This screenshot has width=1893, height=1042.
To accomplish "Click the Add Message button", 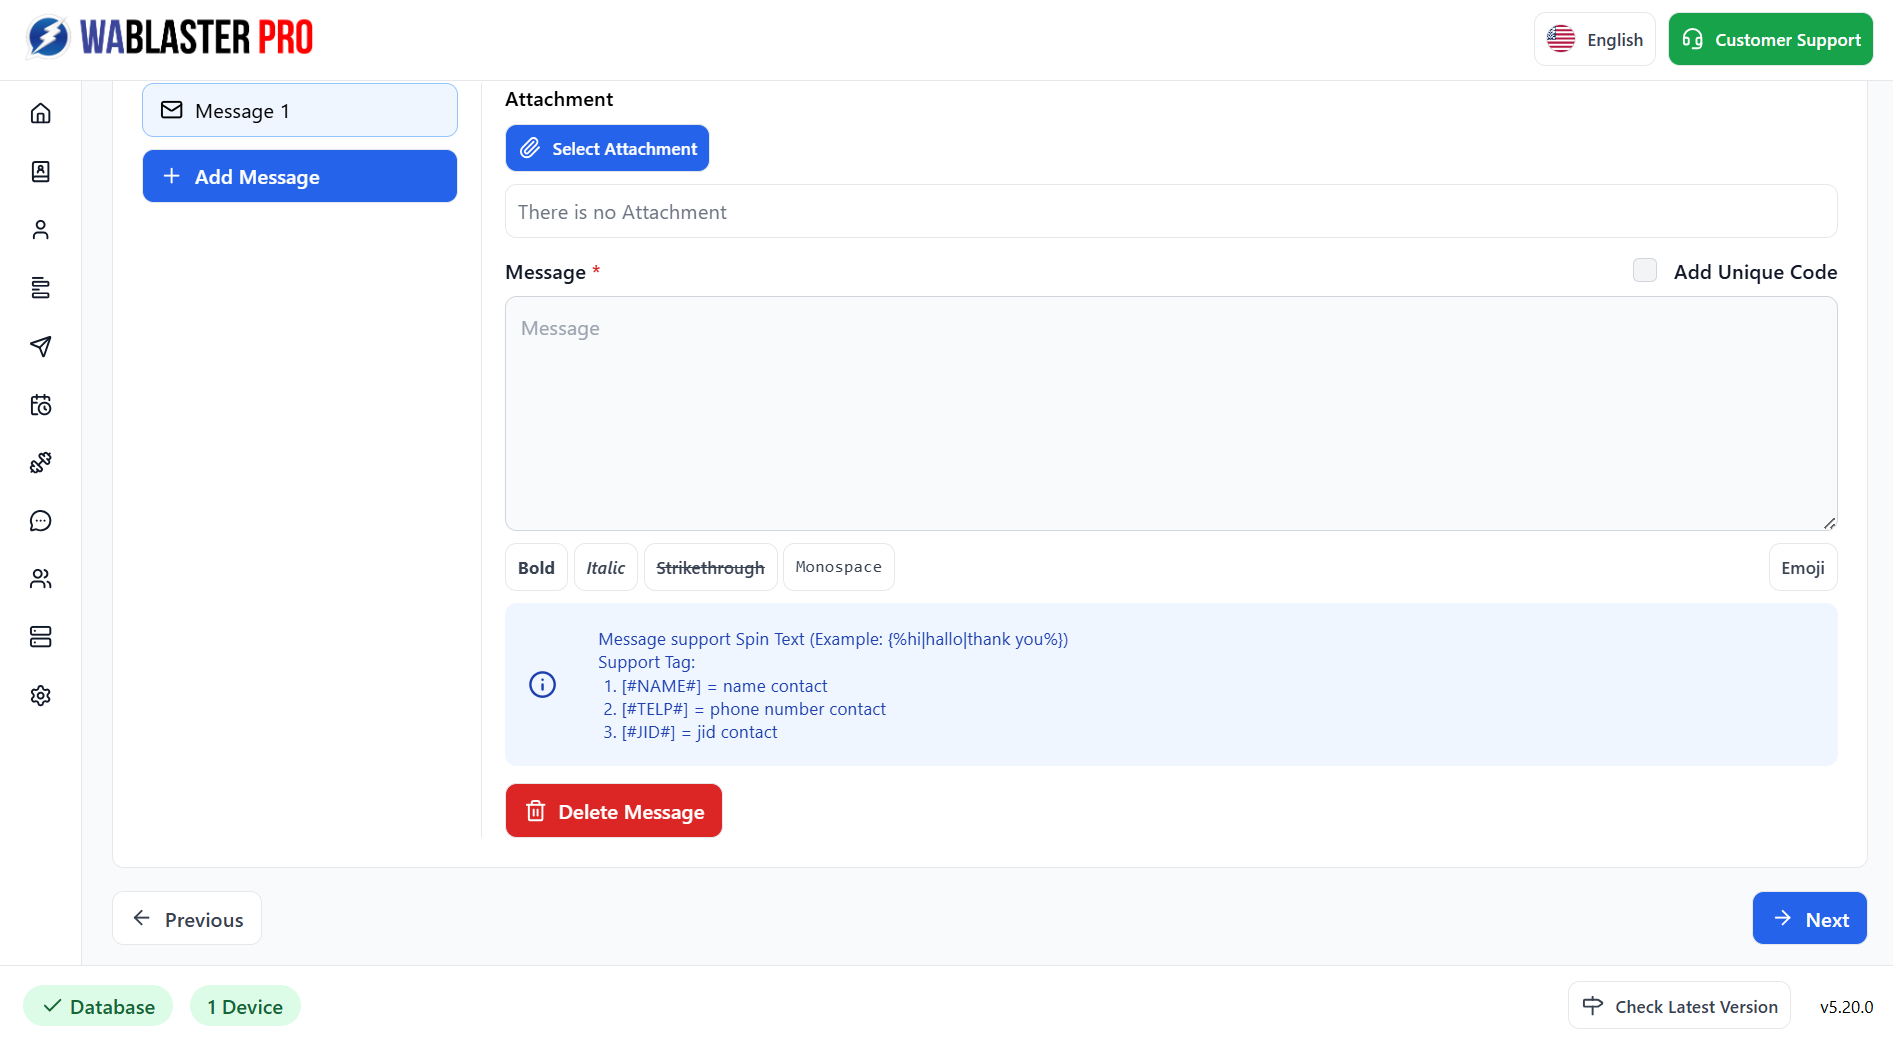I will click(x=300, y=176).
